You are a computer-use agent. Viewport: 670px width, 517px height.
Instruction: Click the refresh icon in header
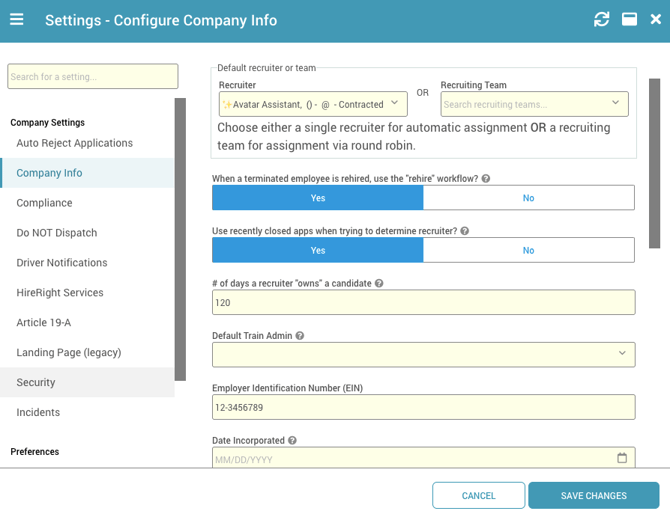[x=601, y=20]
